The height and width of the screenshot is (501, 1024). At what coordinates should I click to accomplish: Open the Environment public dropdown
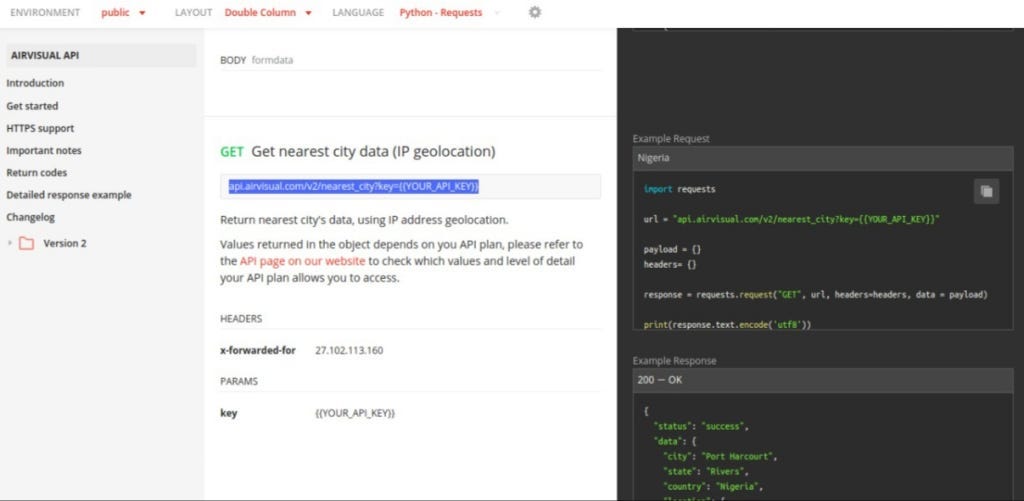123,12
